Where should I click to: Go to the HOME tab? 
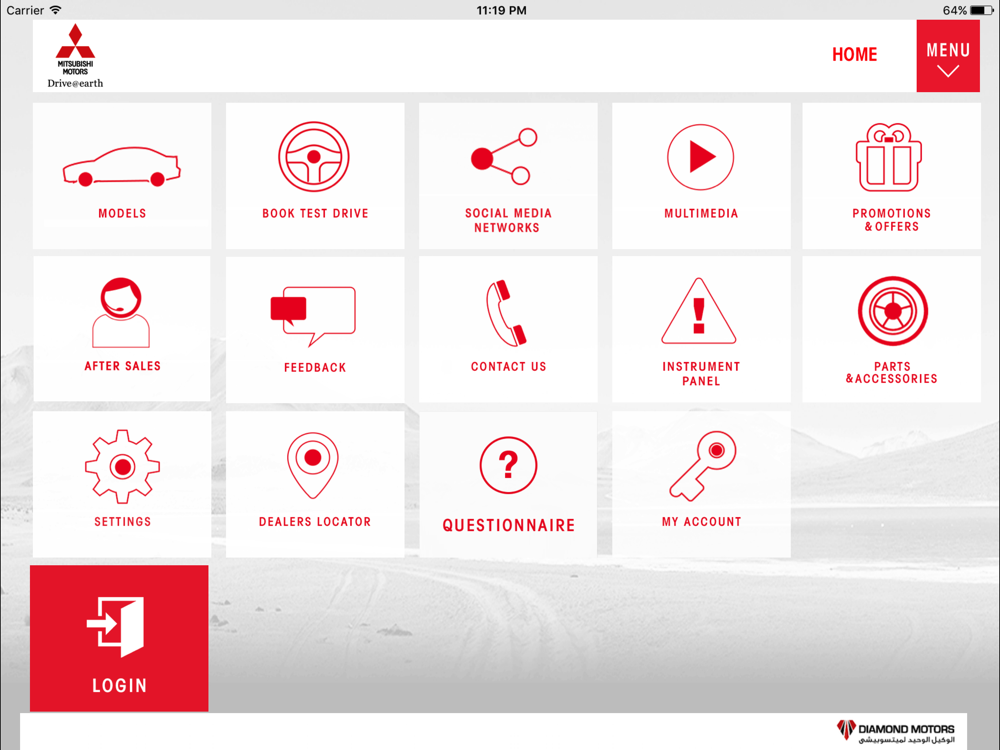point(855,55)
